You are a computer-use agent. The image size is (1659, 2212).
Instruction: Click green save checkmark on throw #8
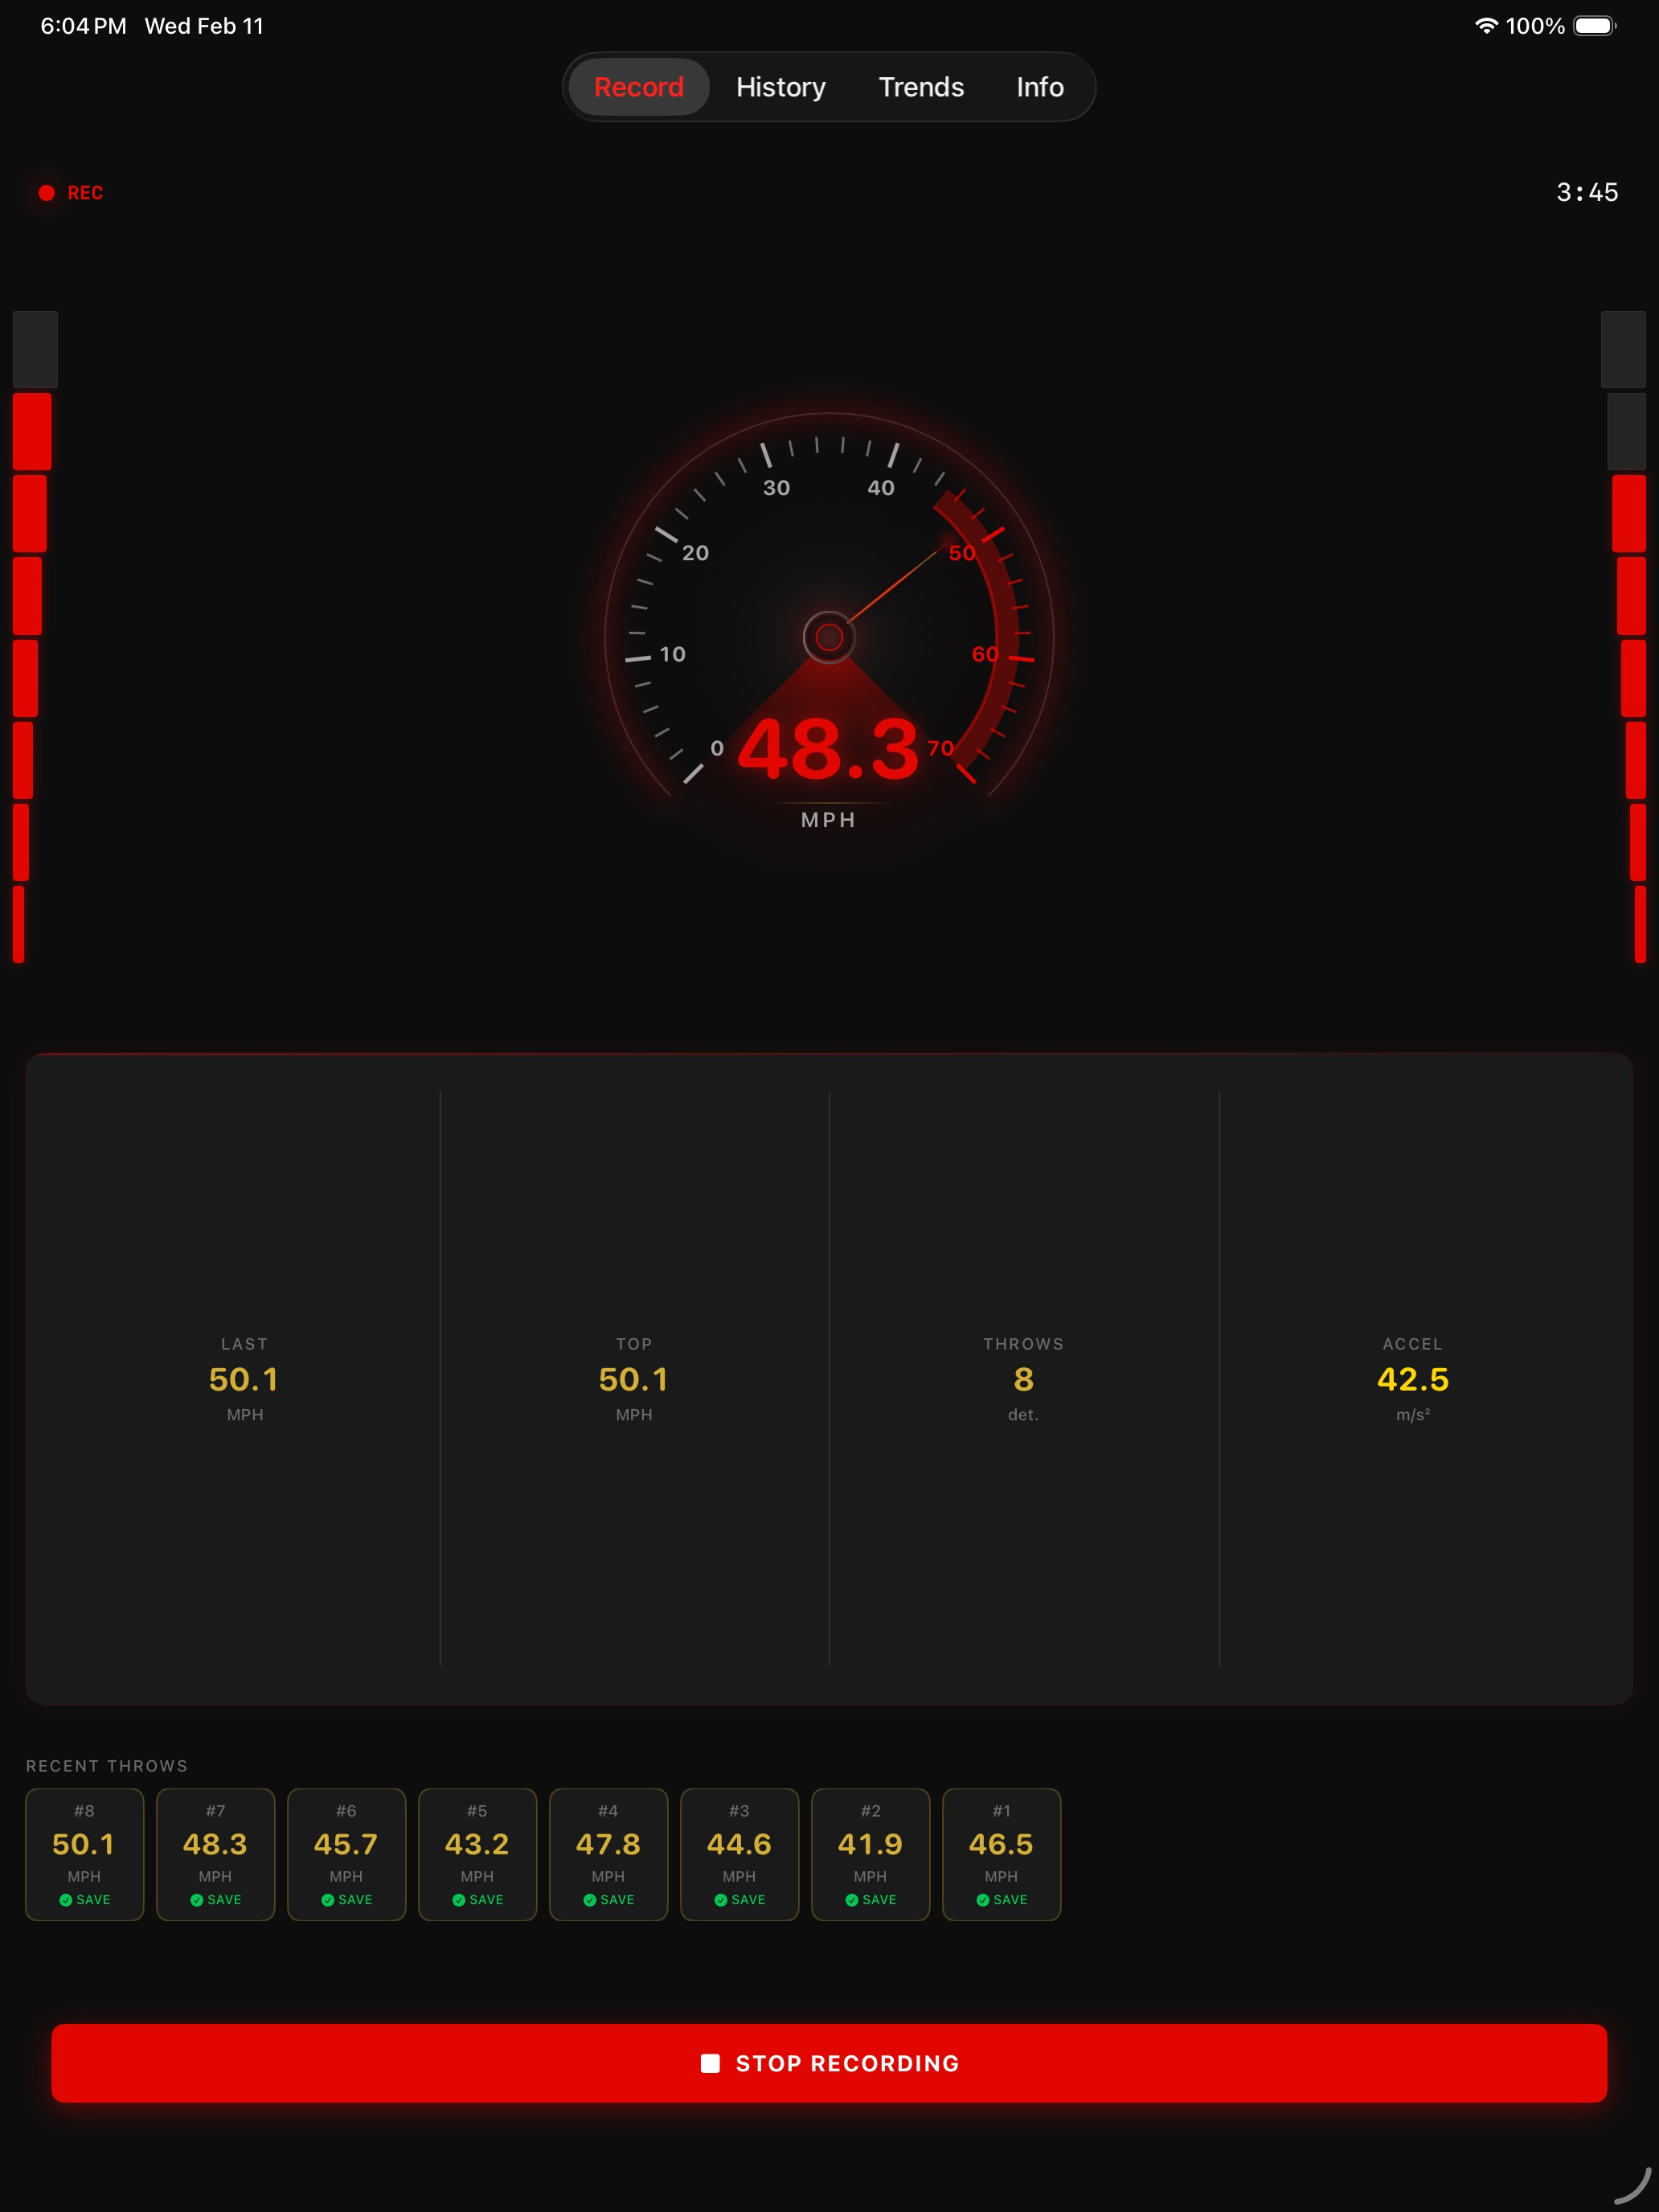point(66,1900)
